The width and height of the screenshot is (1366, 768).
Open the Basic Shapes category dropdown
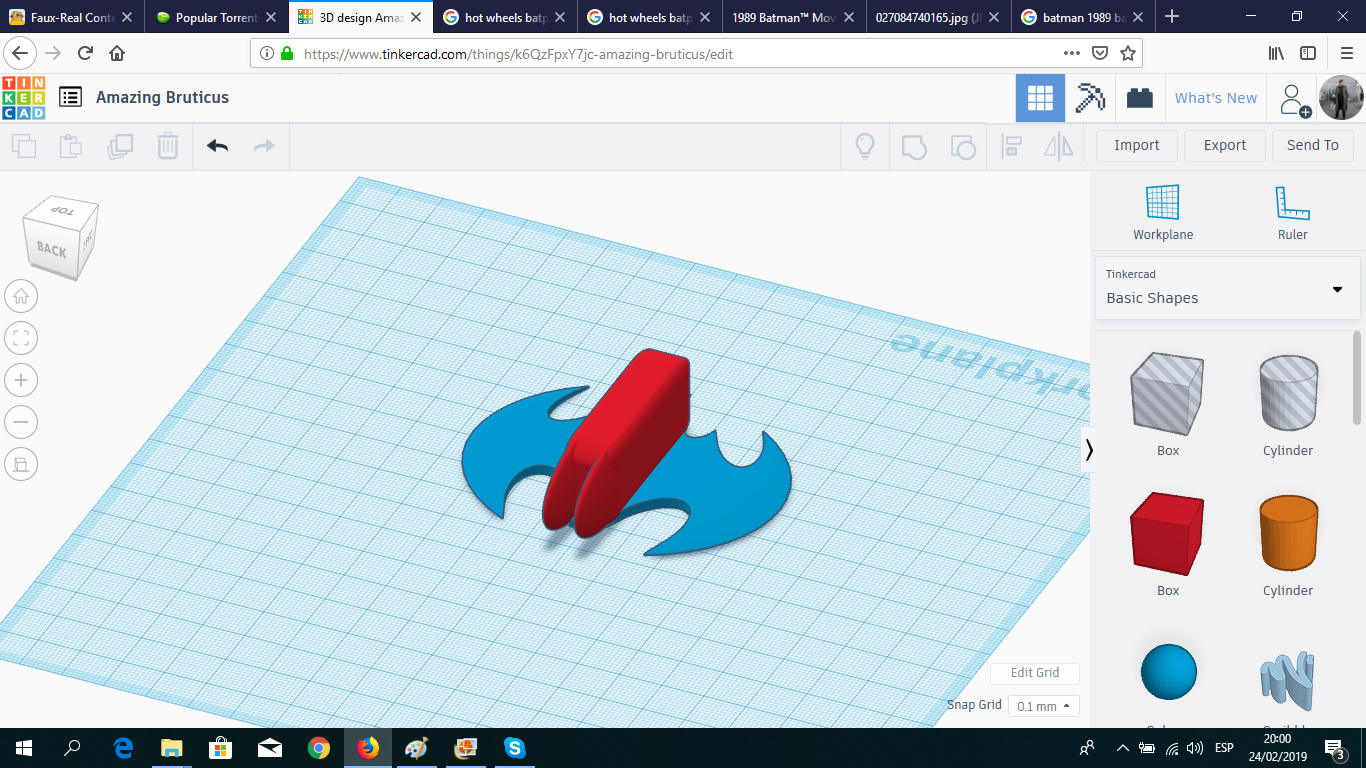click(1227, 290)
